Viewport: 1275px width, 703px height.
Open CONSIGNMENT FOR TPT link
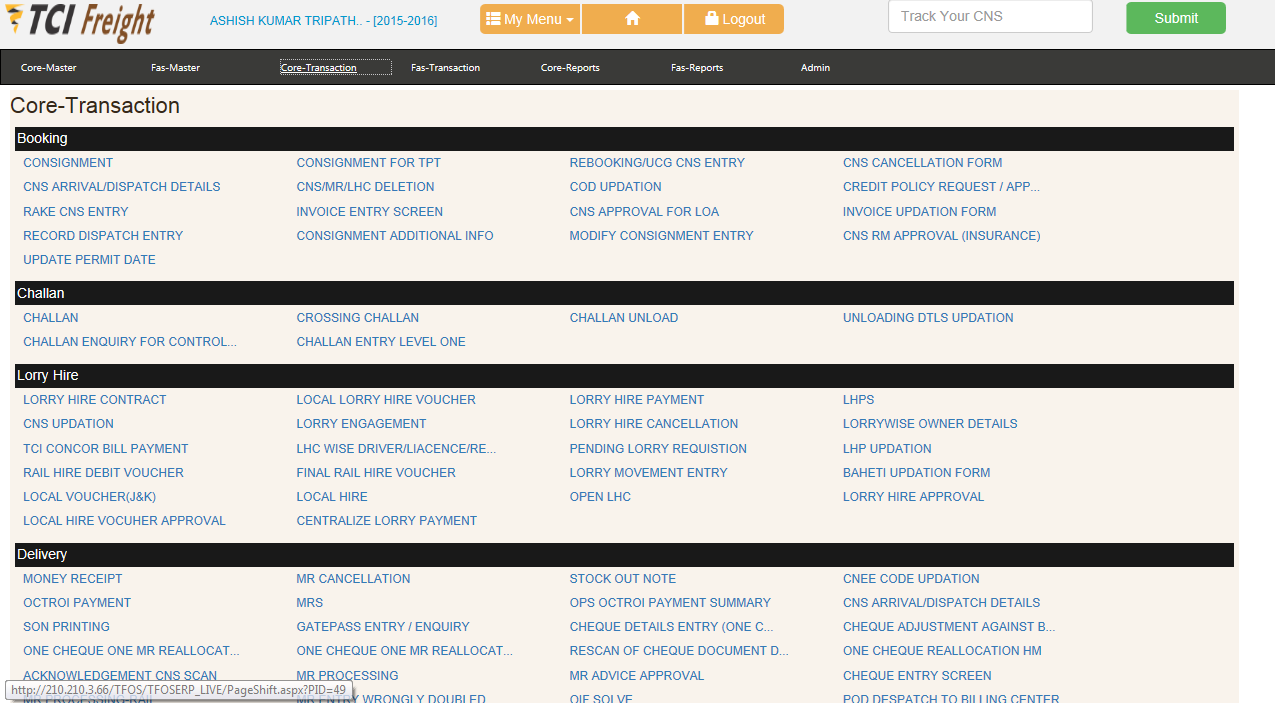point(369,163)
